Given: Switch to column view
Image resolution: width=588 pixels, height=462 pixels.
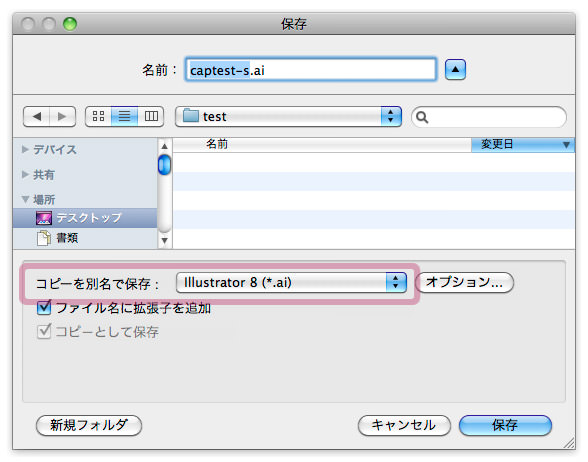Looking at the screenshot, I should pyautogui.click(x=151, y=117).
